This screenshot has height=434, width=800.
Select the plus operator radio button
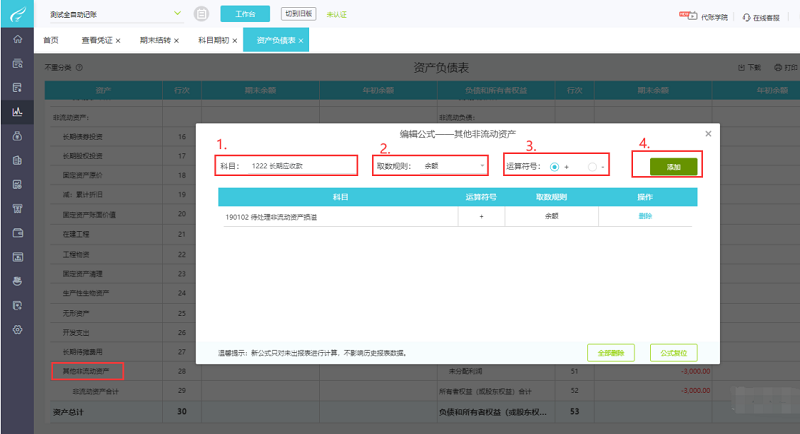pos(554,167)
